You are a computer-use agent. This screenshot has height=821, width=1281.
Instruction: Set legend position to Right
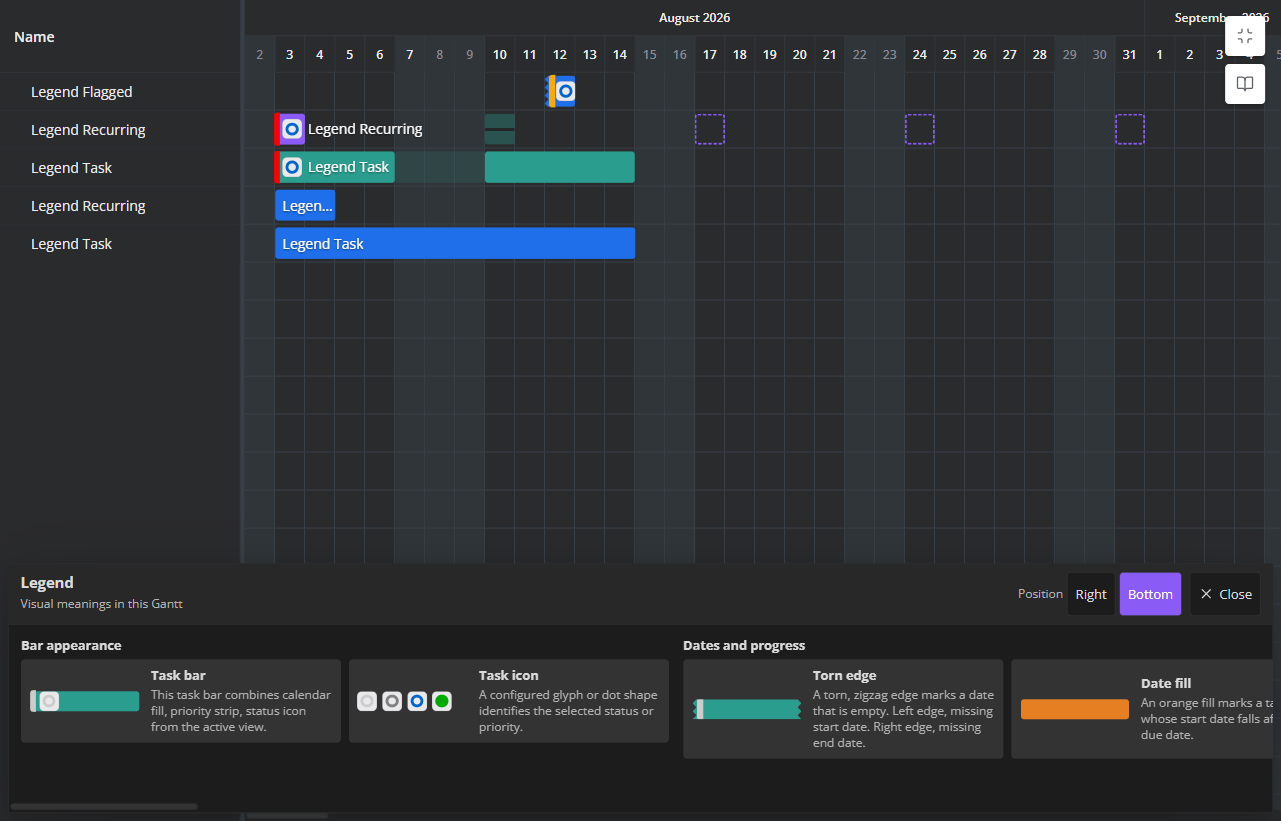pyautogui.click(x=1091, y=594)
